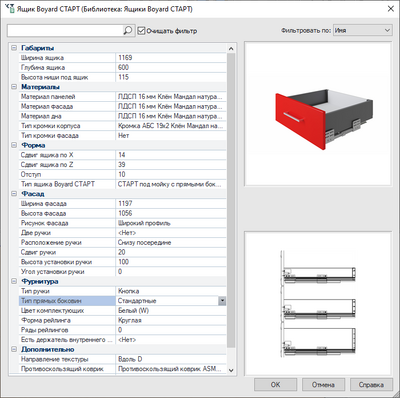400x398 pixels.
Task: Click the title bar application icon
Action: pos(10,9)
